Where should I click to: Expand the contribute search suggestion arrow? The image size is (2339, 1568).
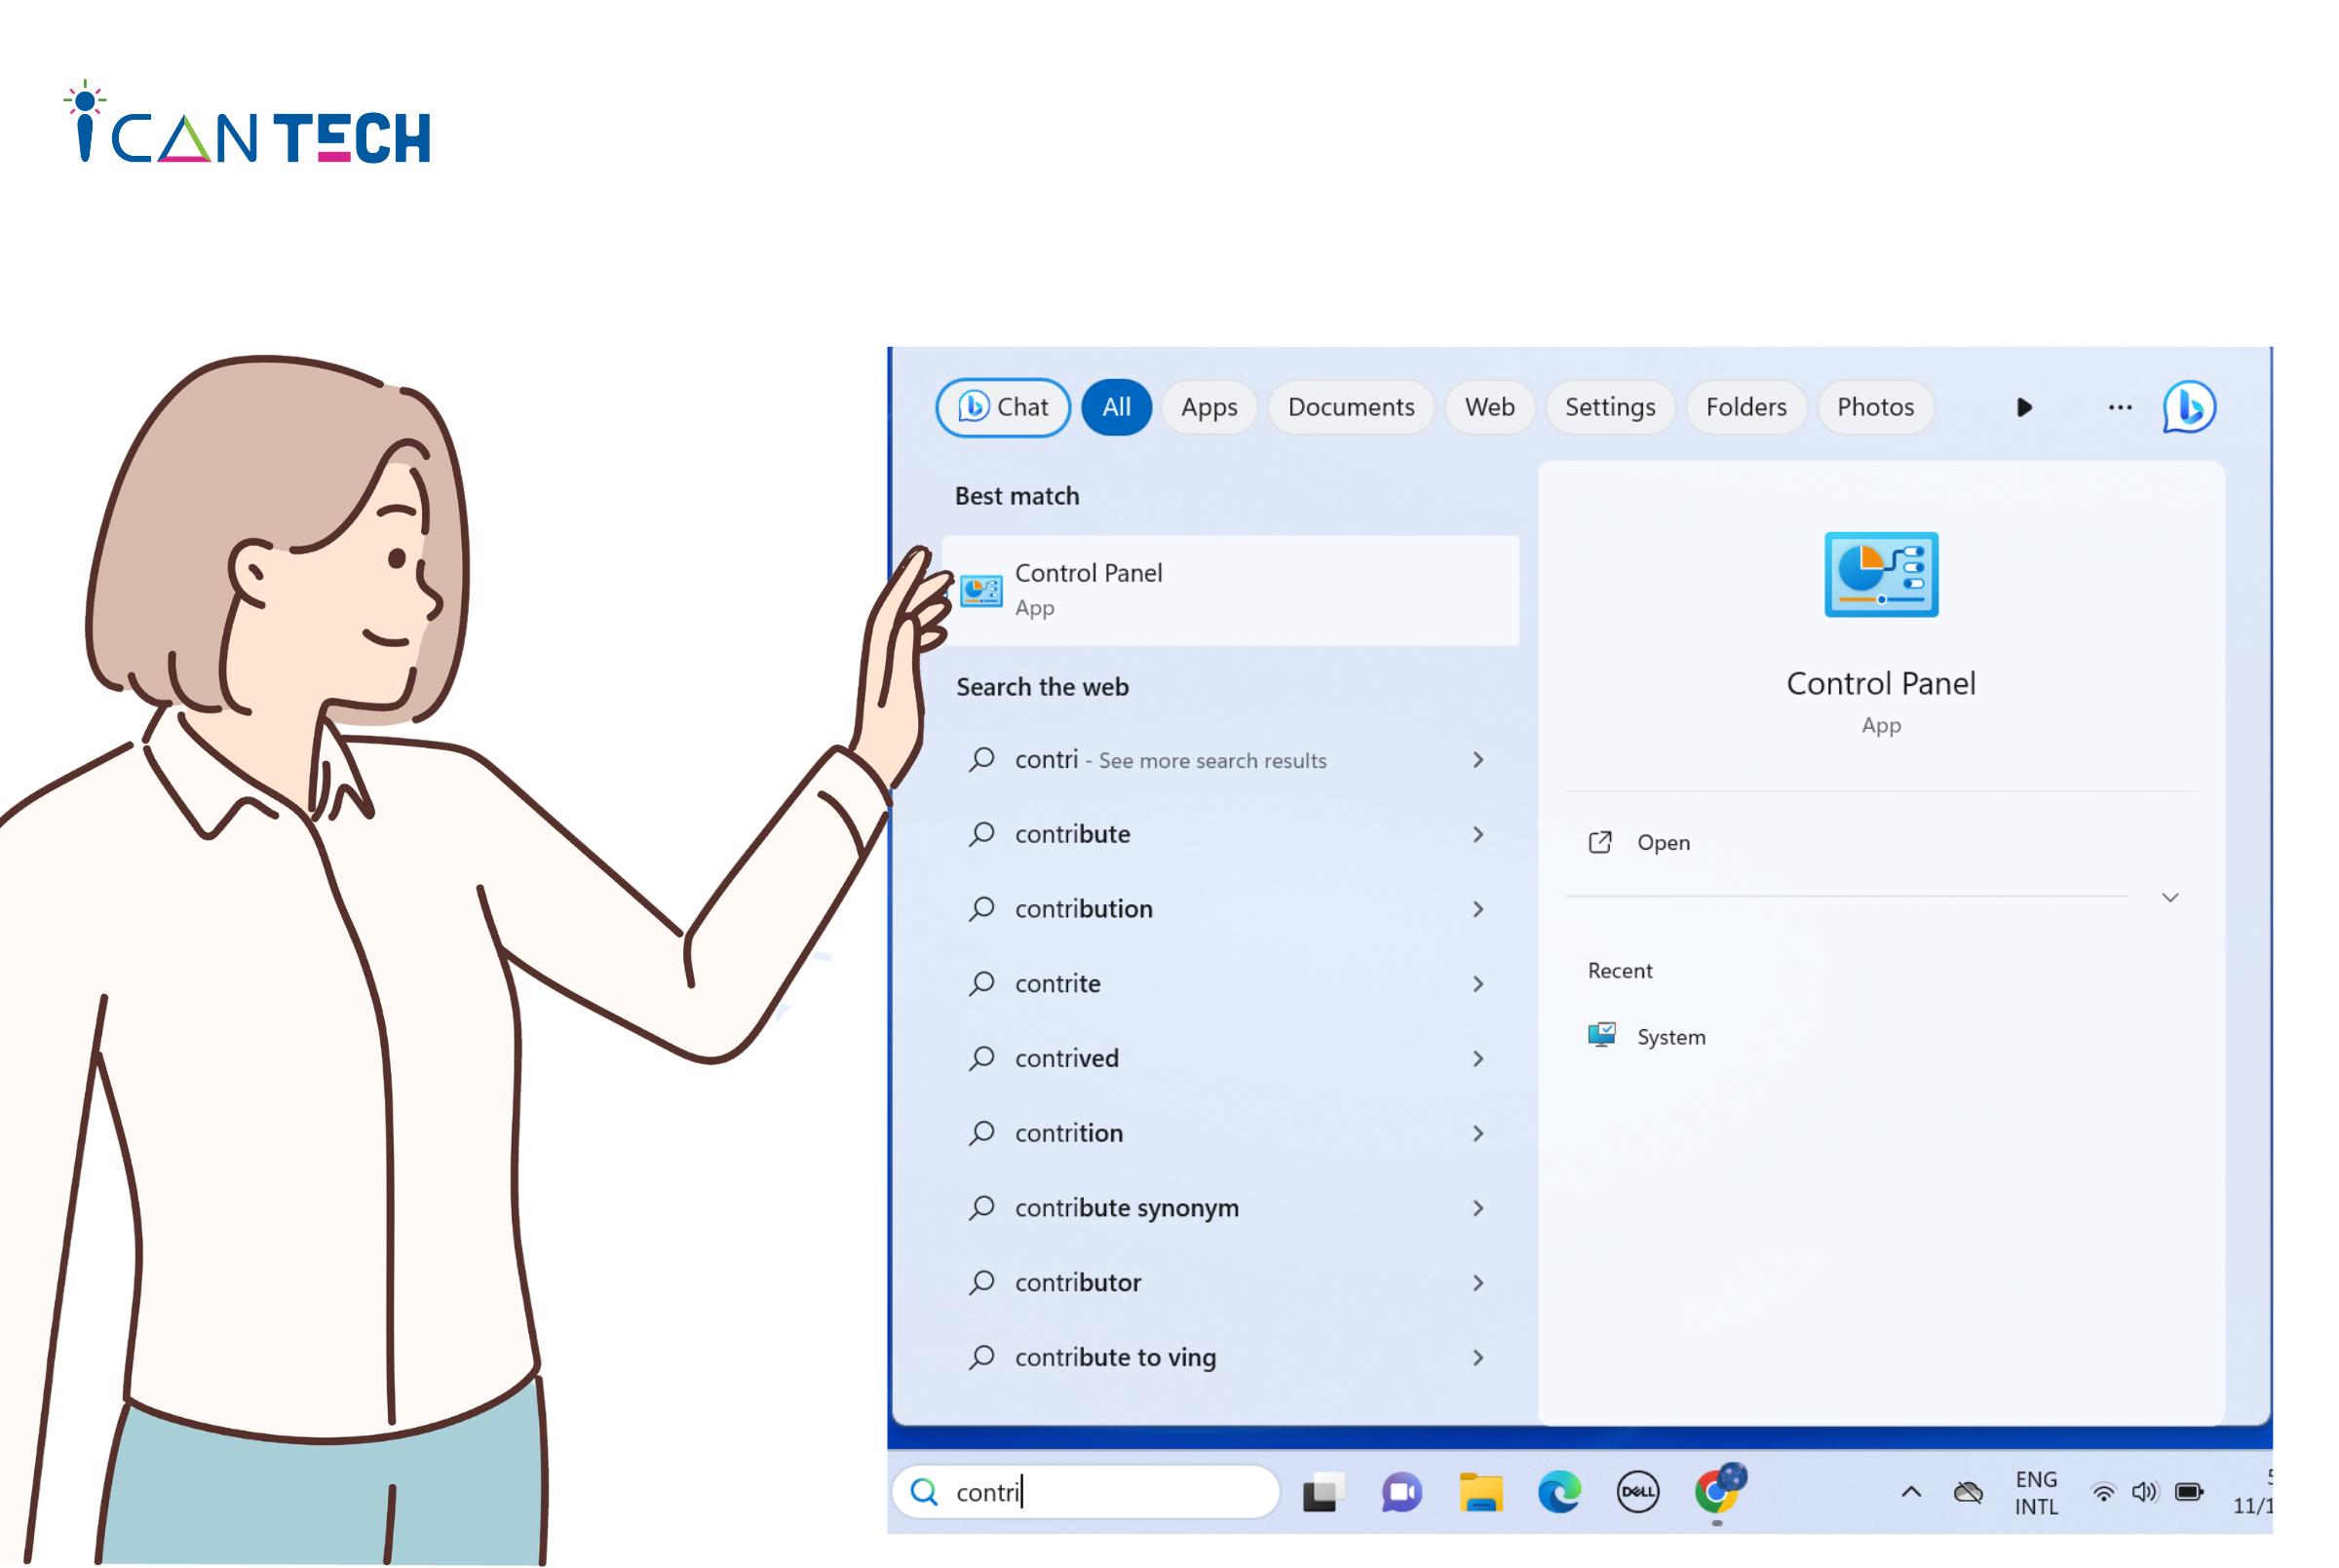[x=1478, y=833]
